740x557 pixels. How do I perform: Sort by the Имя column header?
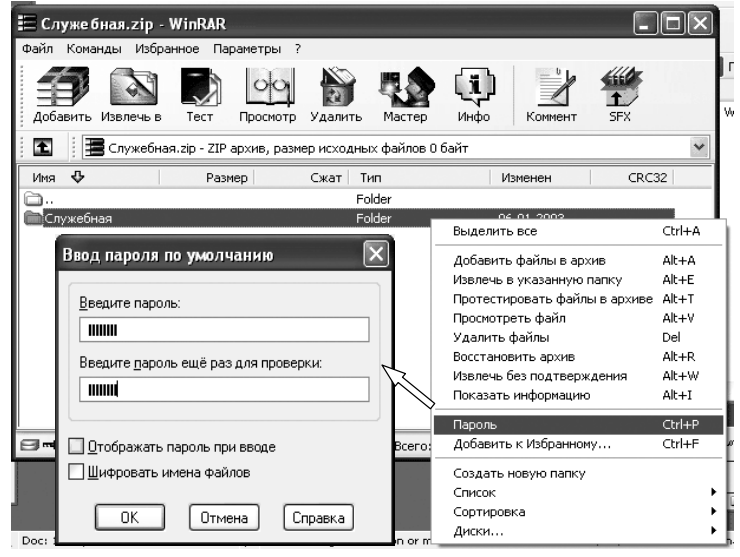(90, 177)
